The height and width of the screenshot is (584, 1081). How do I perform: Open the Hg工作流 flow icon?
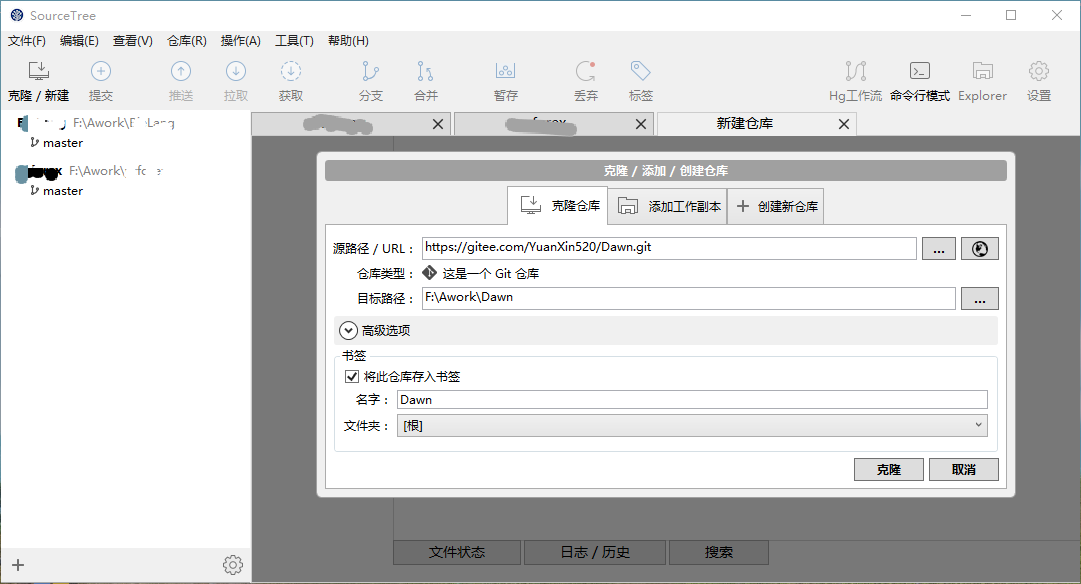coord(856,71)
